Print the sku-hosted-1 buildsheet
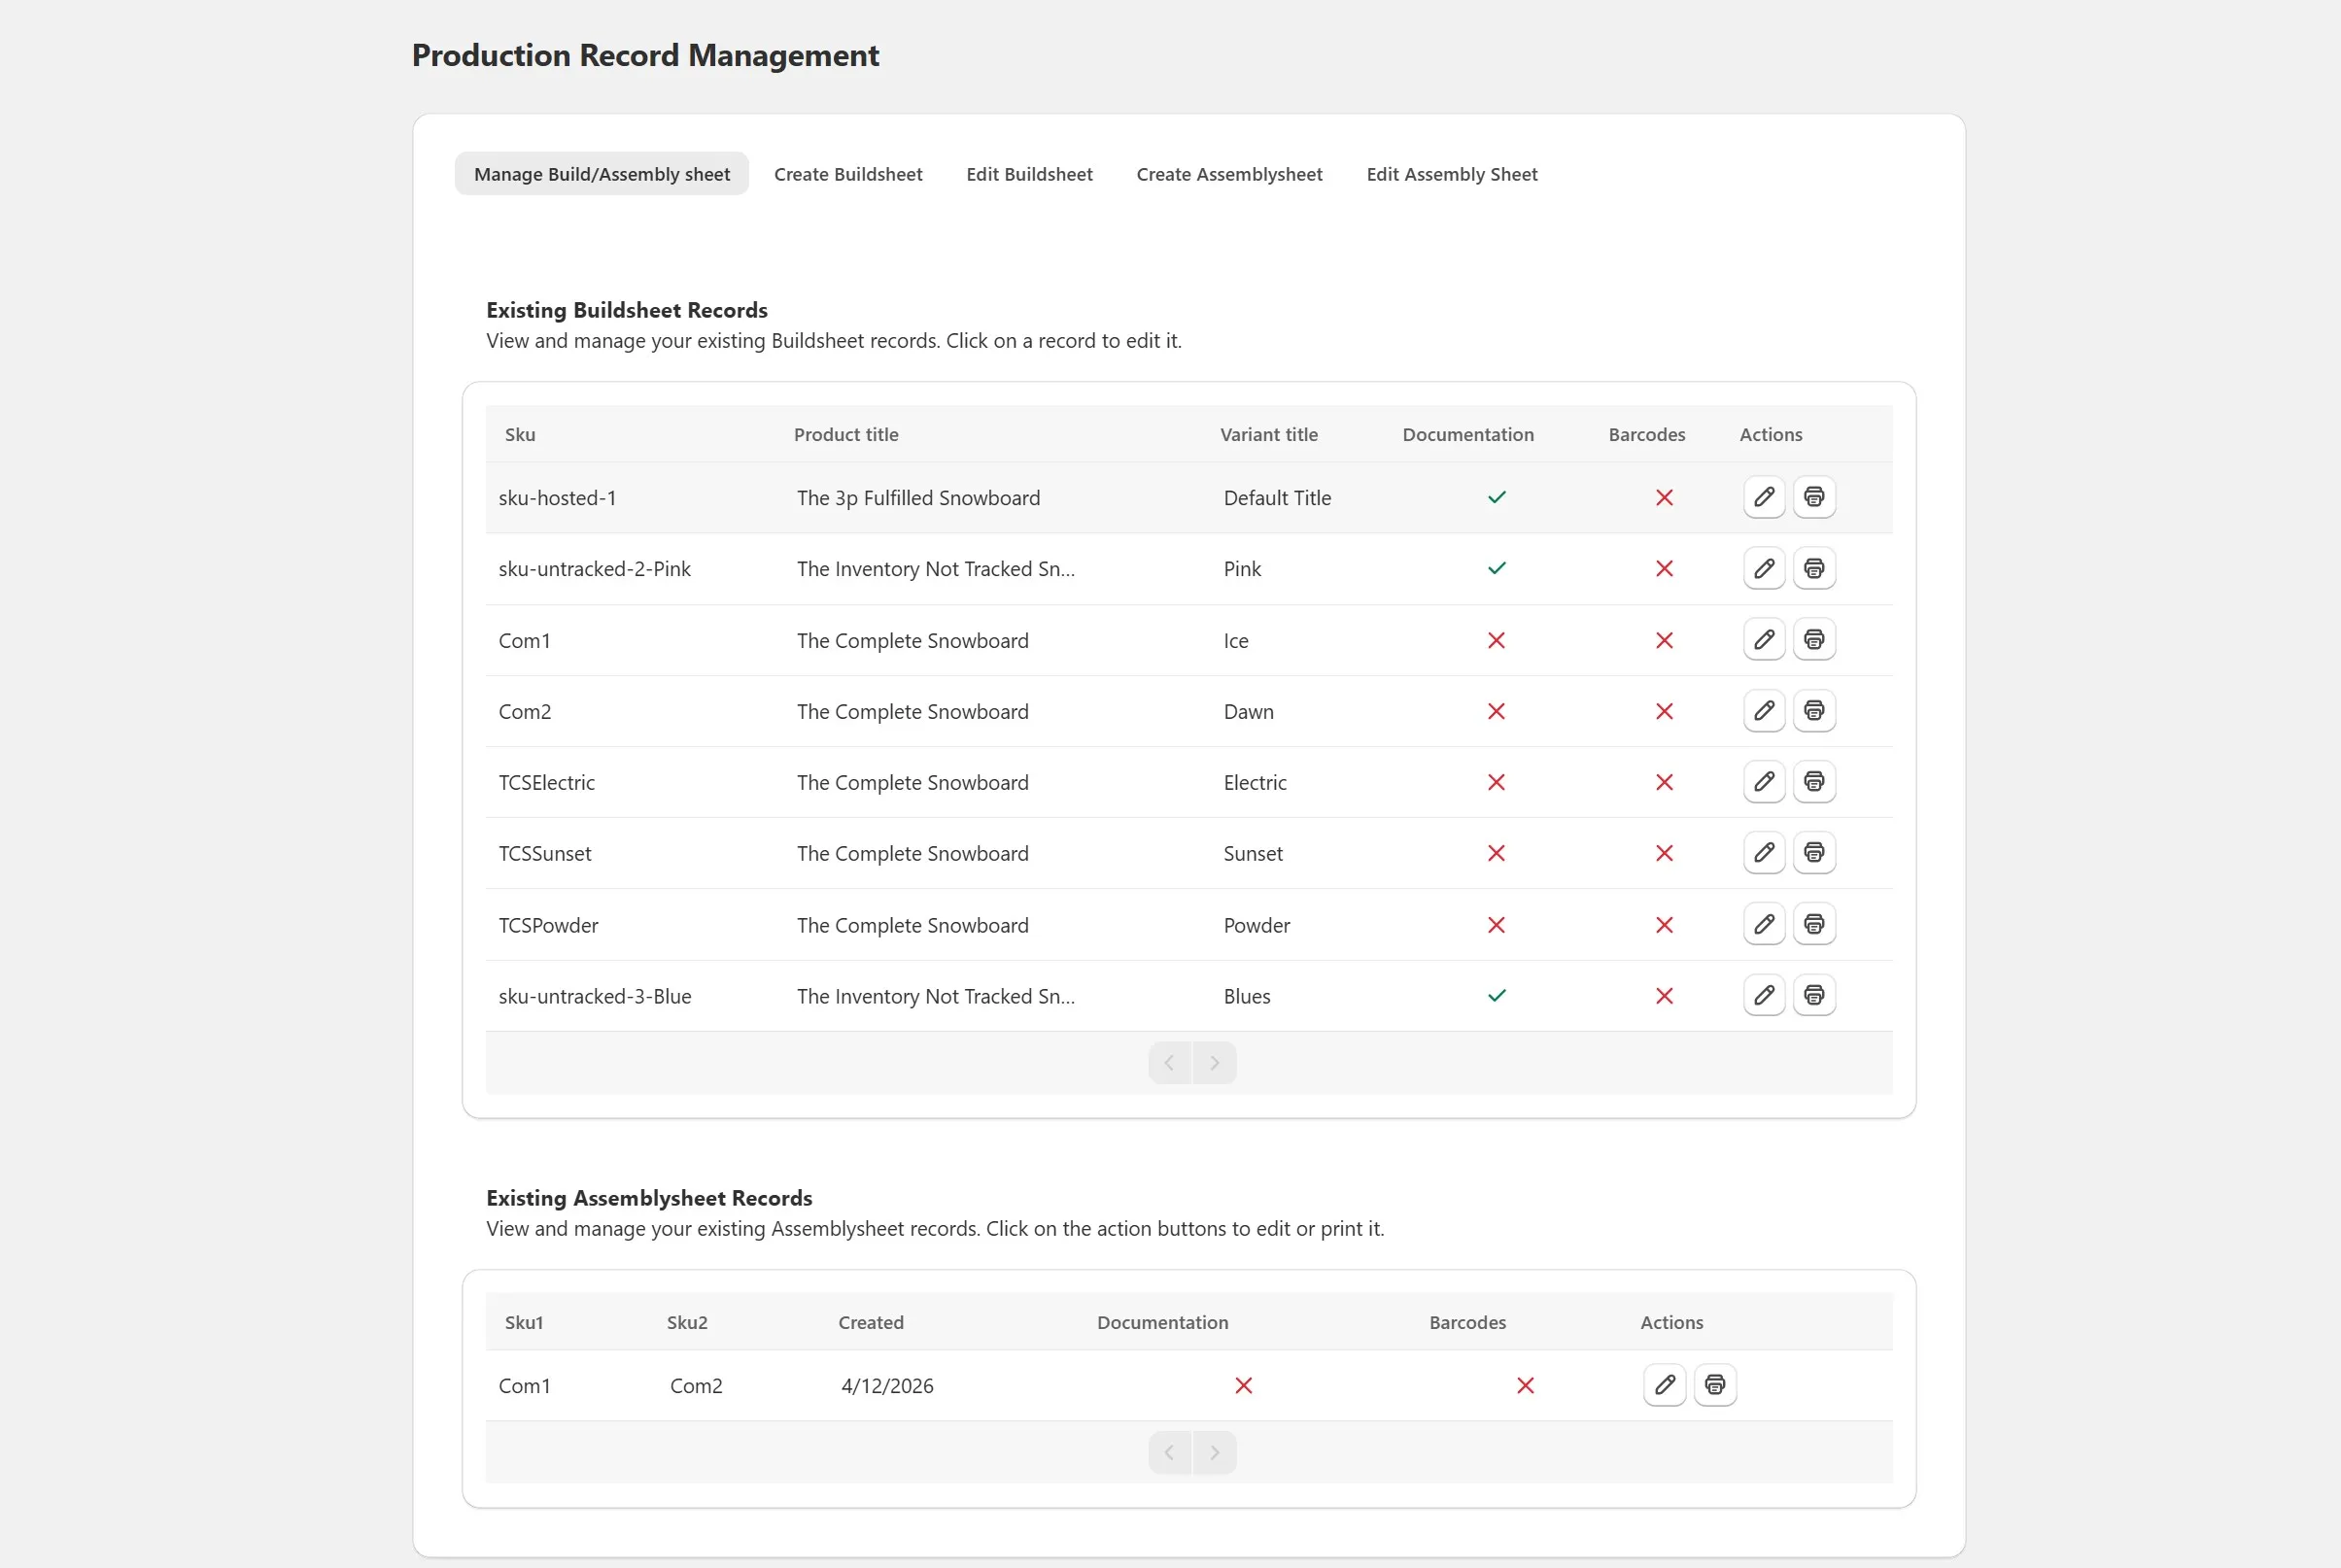This screenshot has height=1568, width=2341. [1814, 497]
